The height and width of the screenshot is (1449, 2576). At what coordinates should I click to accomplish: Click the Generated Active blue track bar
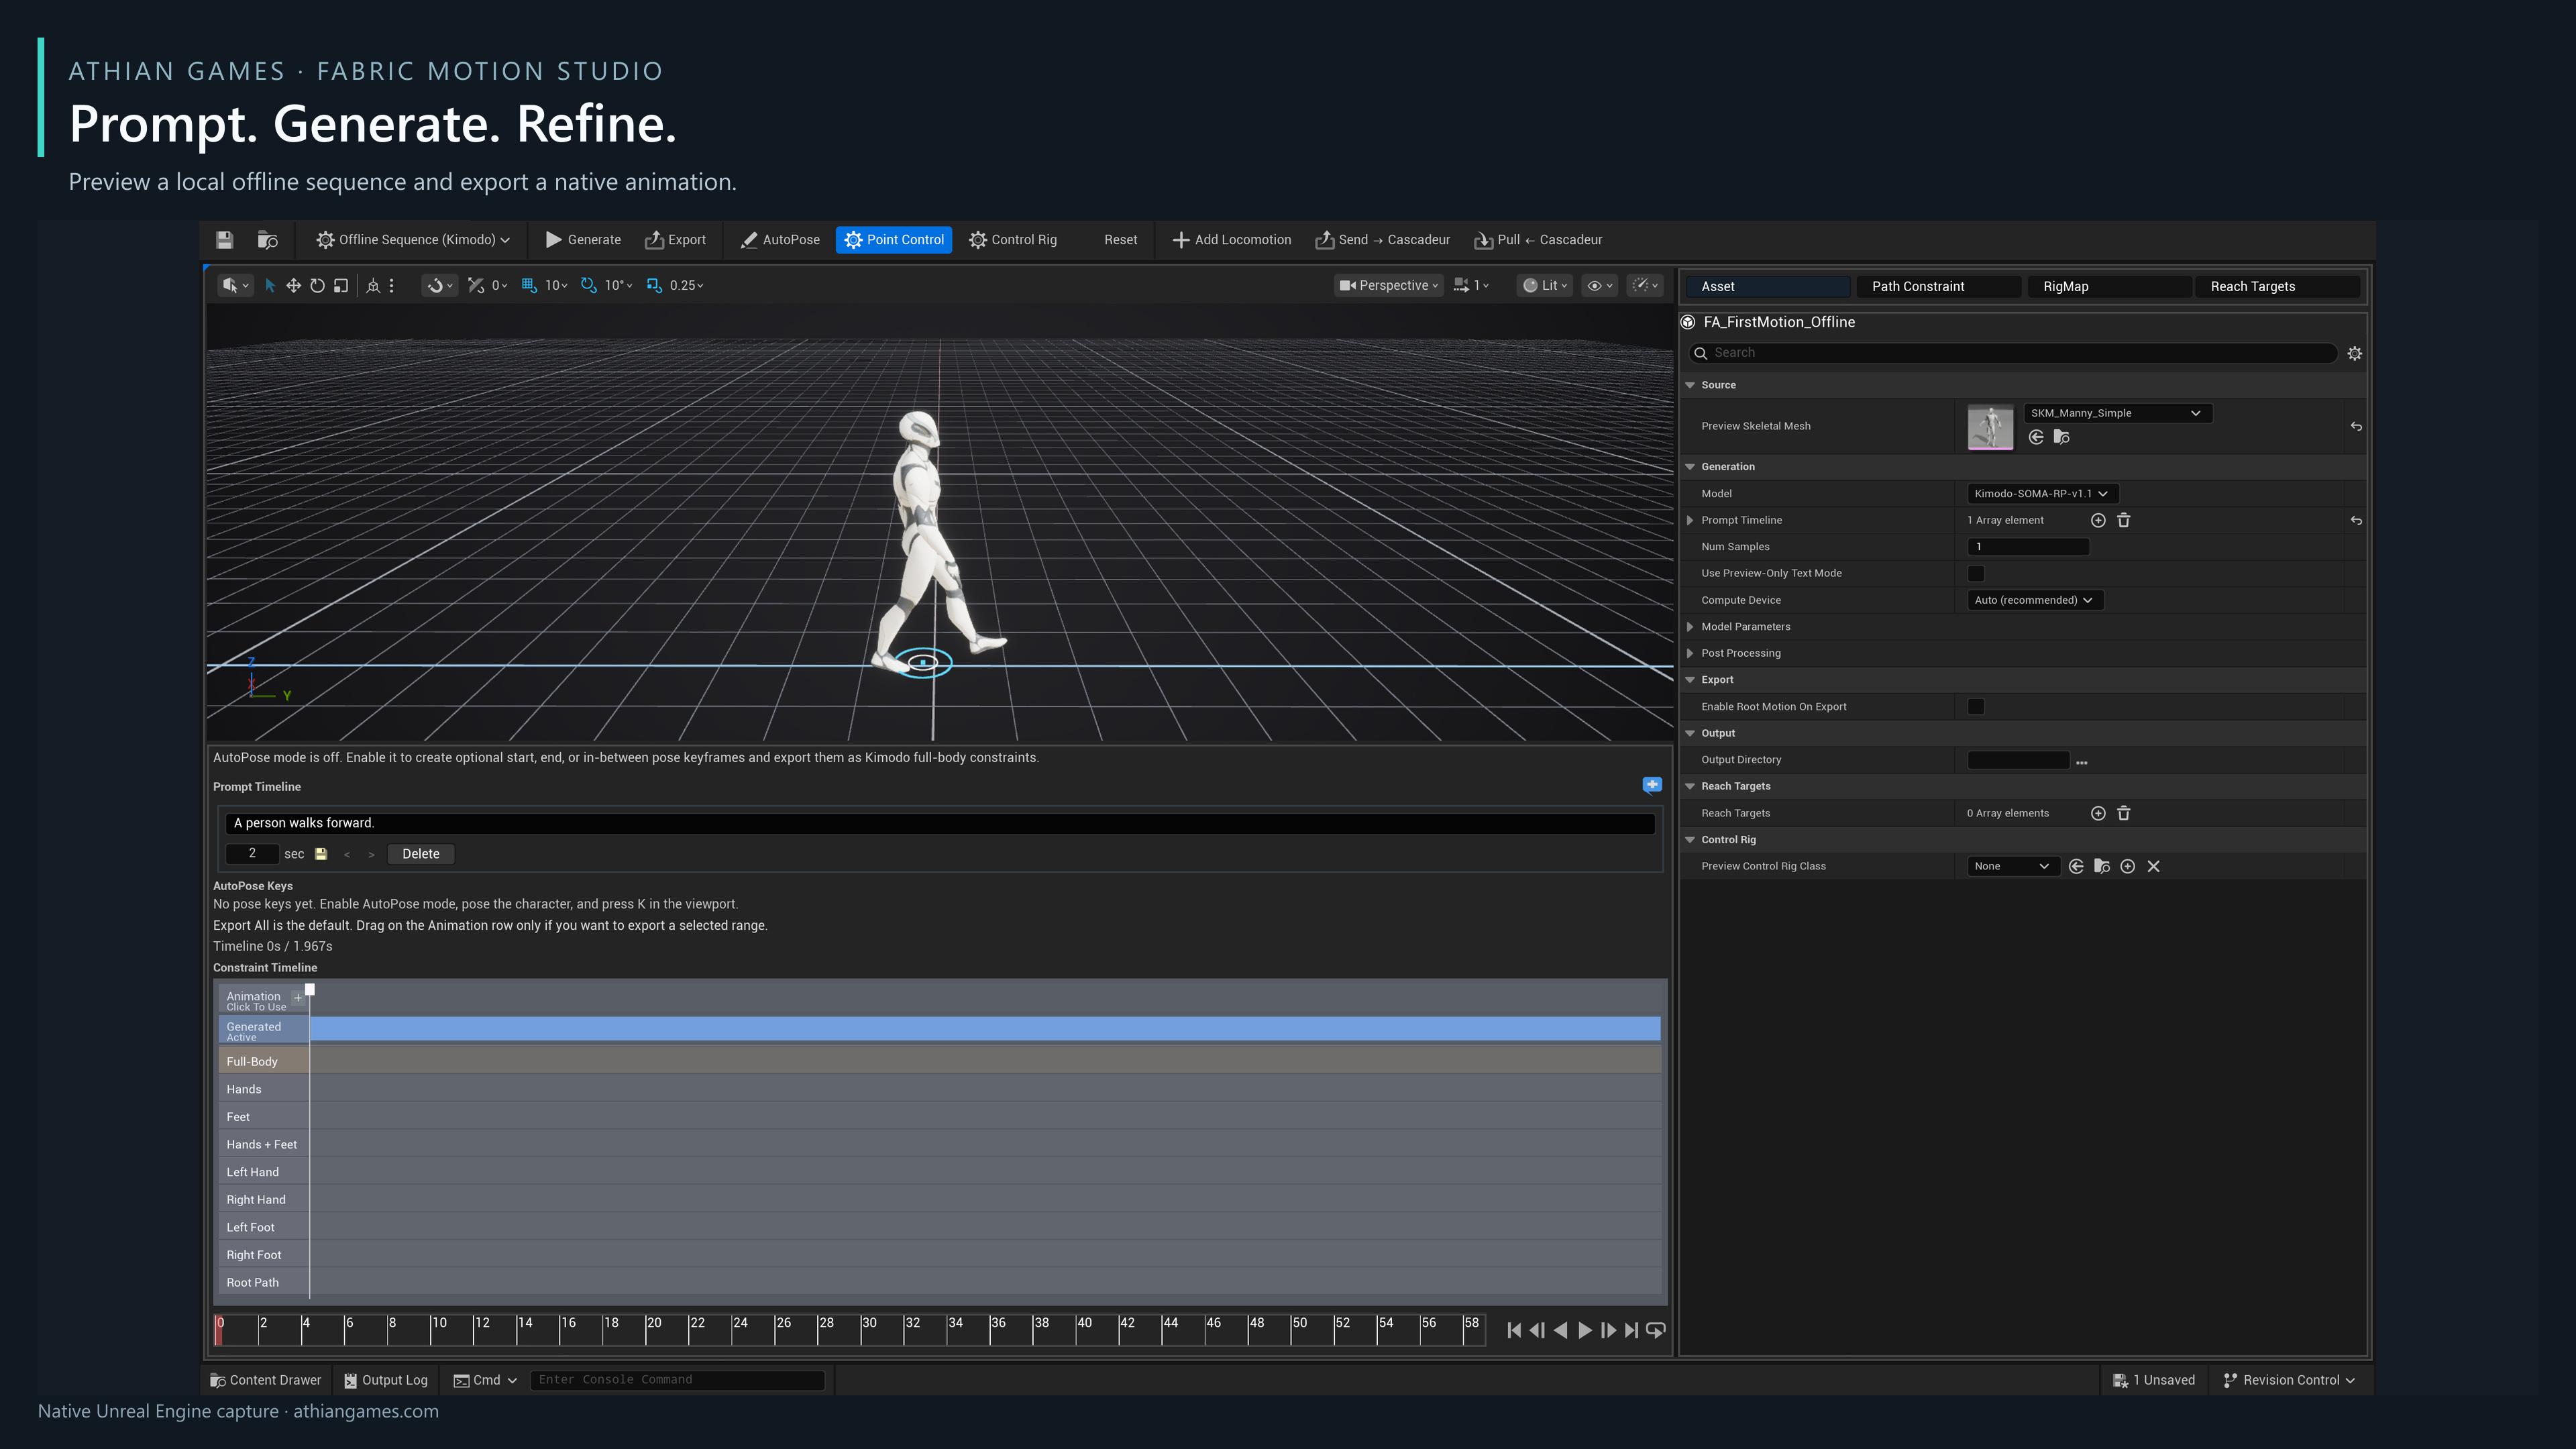(985, 1029)
